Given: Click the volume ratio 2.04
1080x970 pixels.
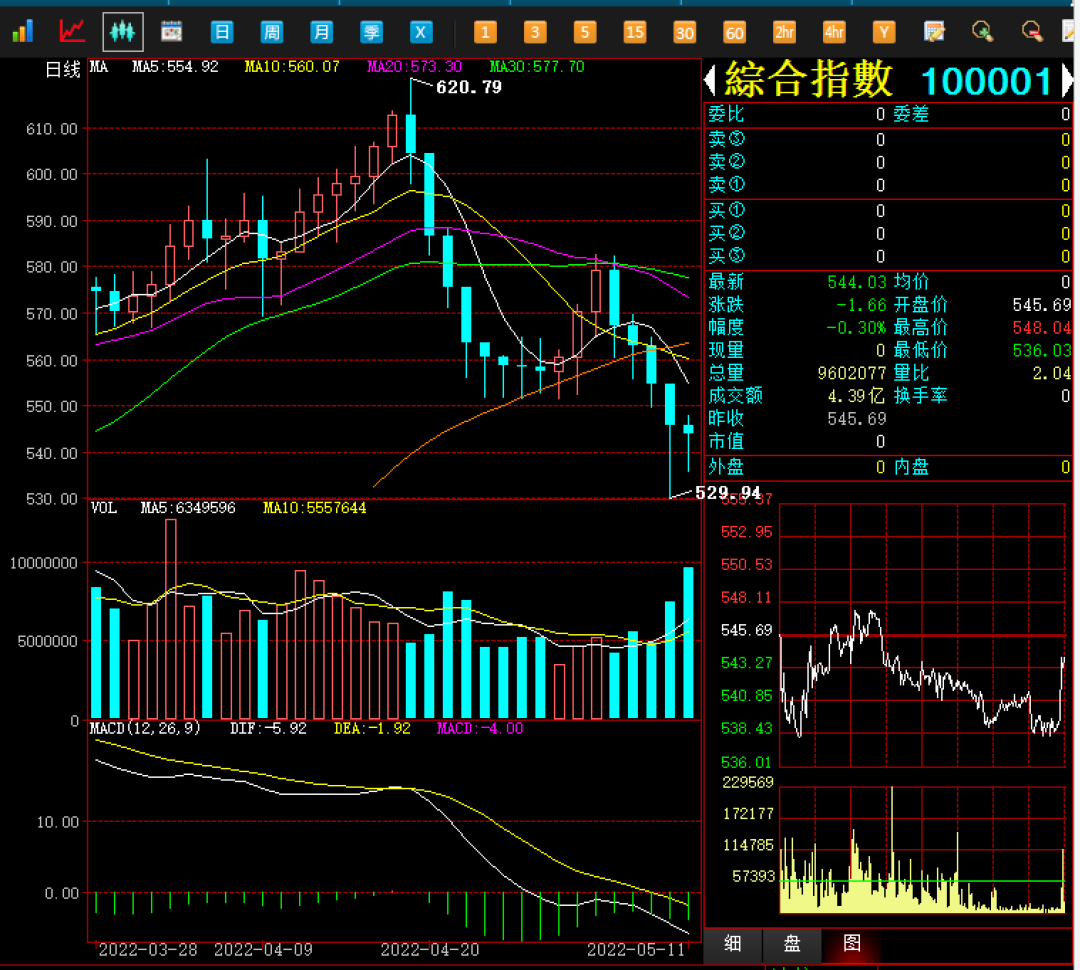Looking at the screenshot, I should (1051, 373).
